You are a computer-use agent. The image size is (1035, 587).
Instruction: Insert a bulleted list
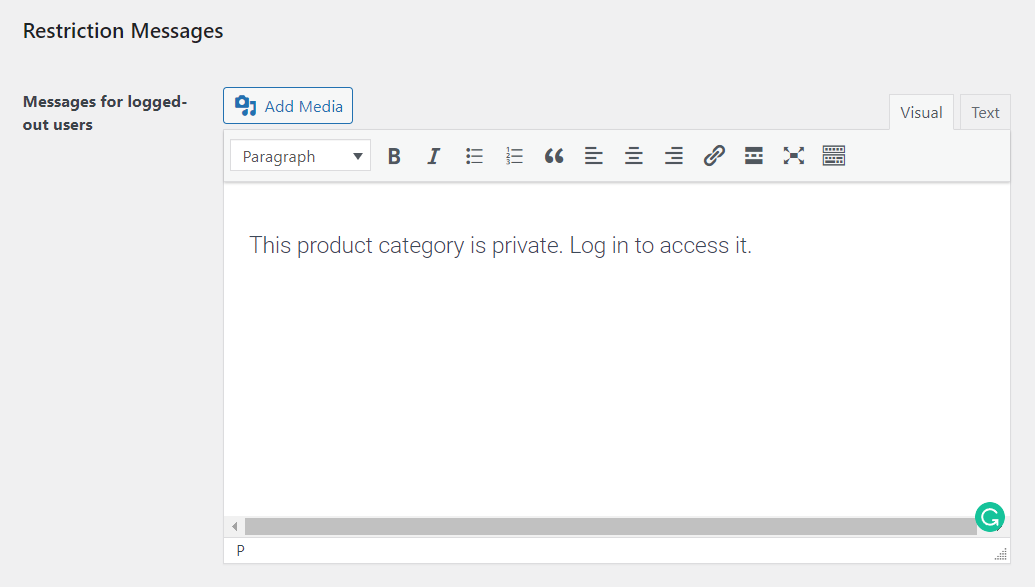click(x=474, y=156)
